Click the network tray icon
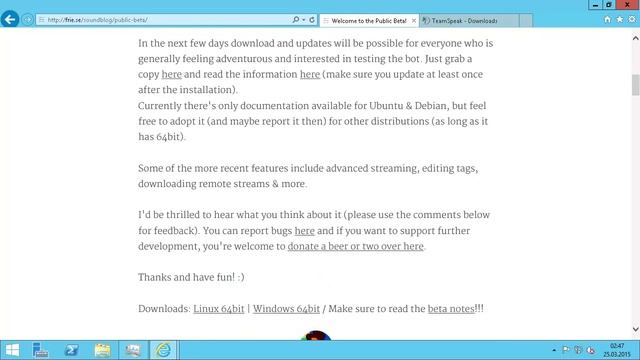 pyautogui.click(x=578, y=350)
